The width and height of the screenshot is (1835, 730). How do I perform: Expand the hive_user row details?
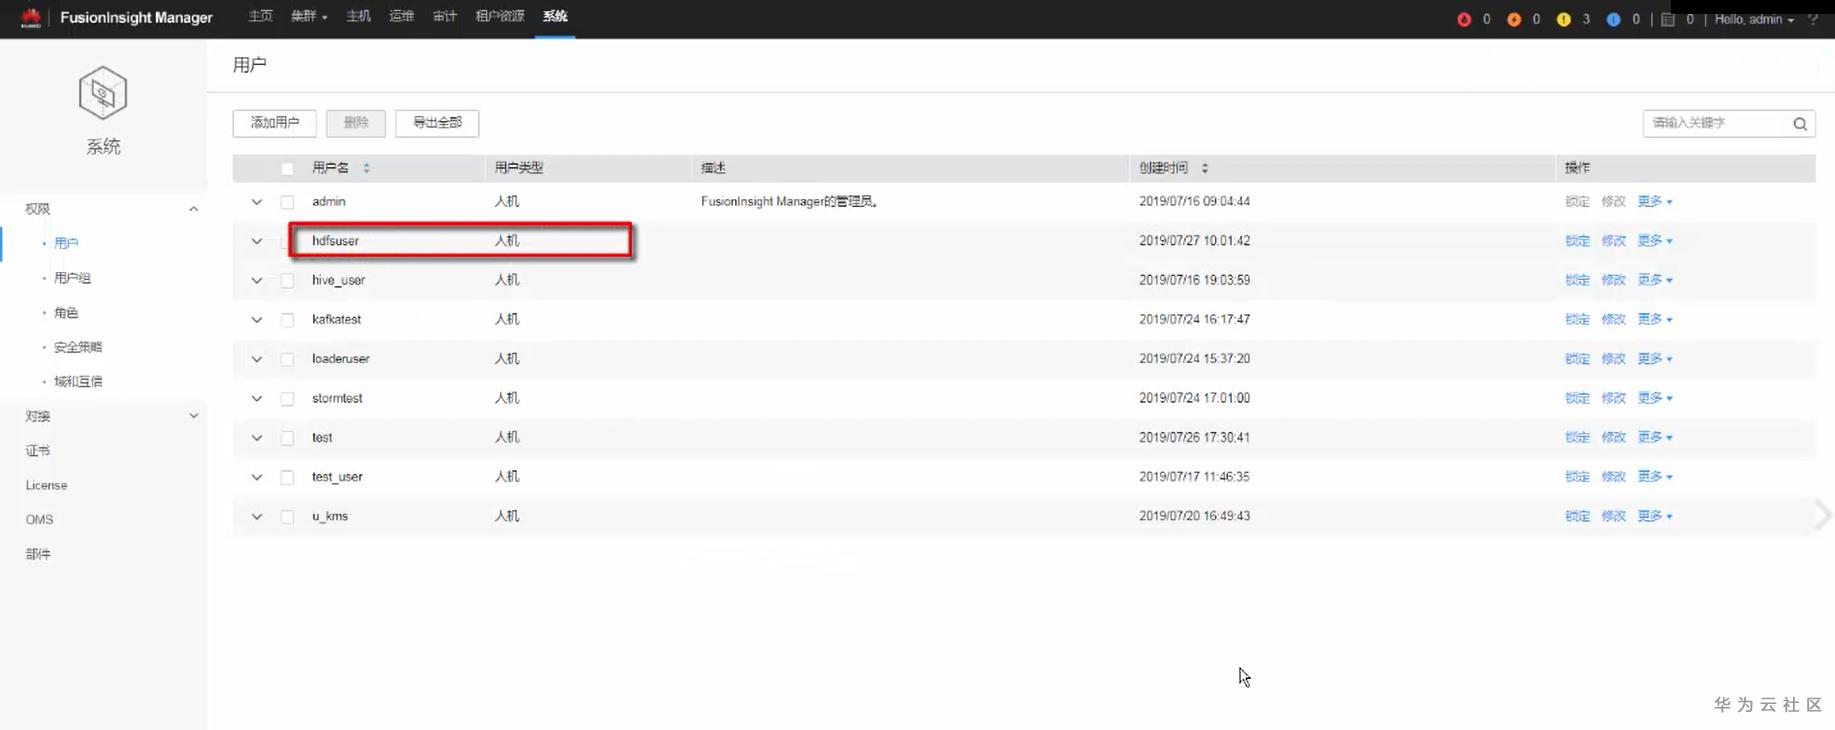coord(257,281)
